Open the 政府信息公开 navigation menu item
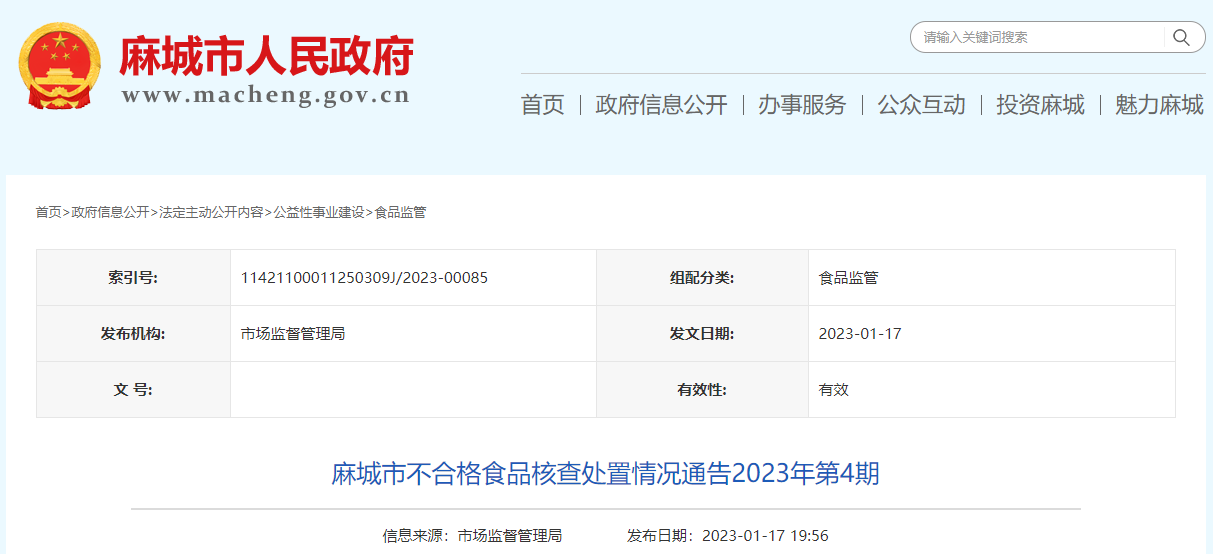This screenshot has height=554, width=1213. [661, 104]
